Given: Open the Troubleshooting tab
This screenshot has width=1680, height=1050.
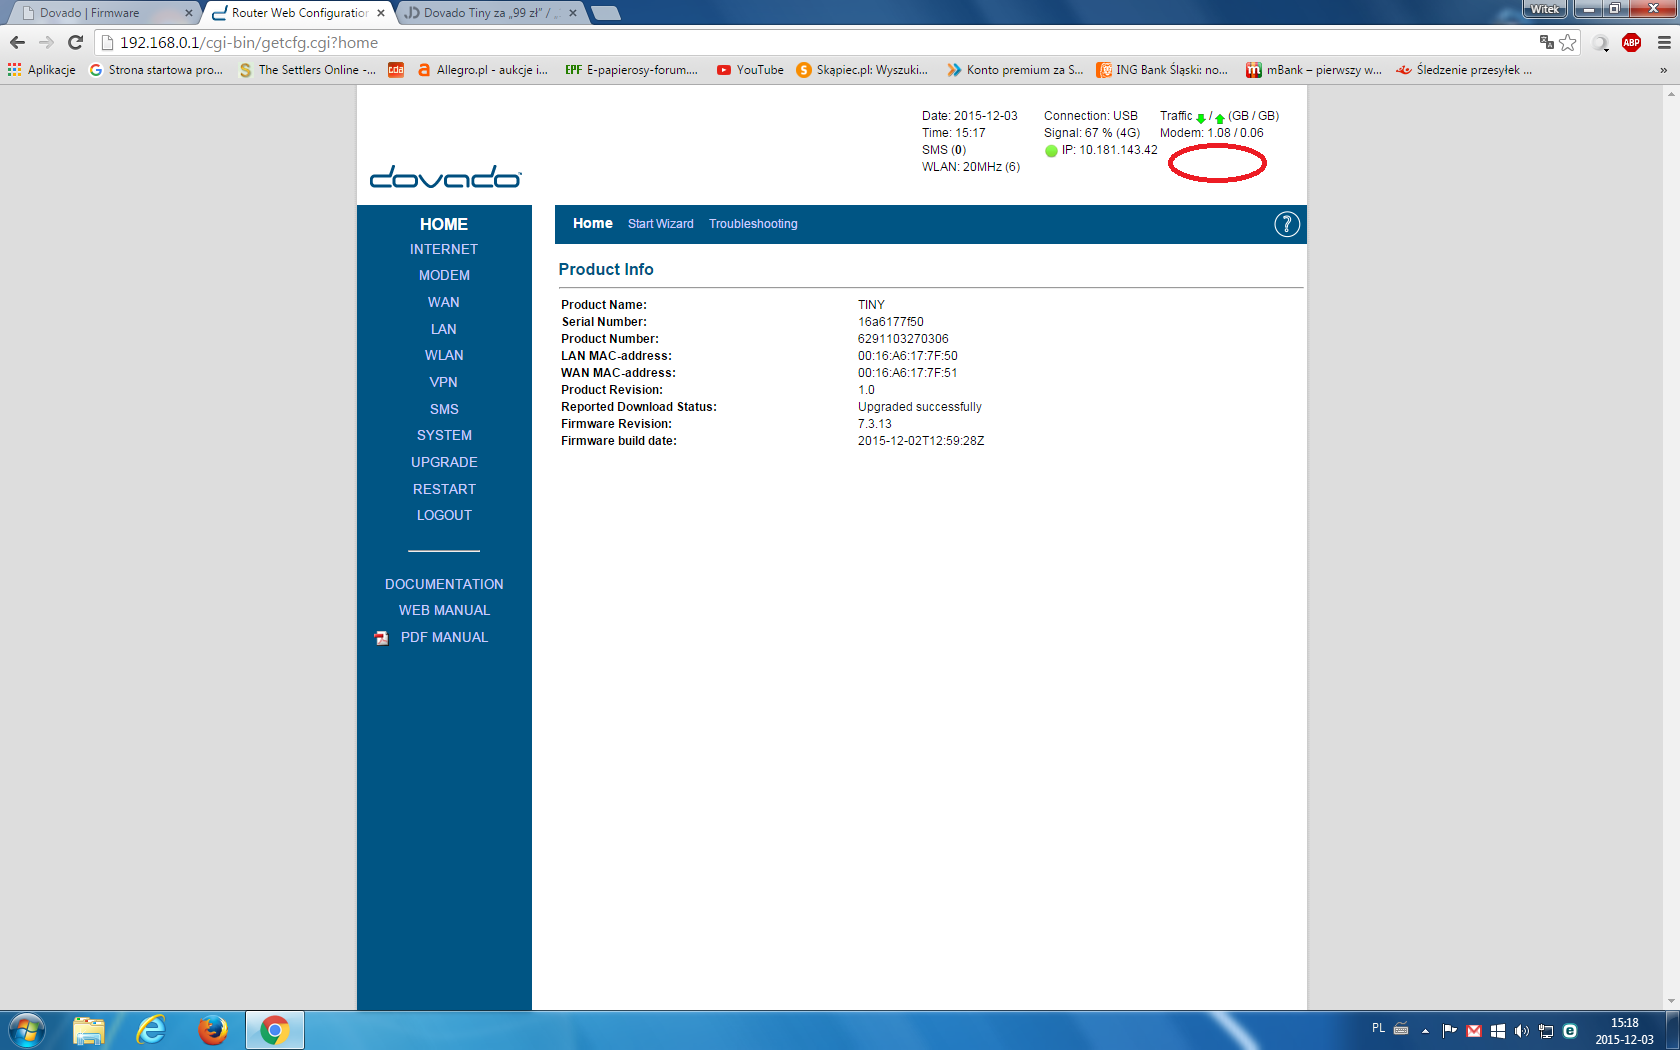Looking at the screenshot, I should pyautogui.click(x=753, y=224).
